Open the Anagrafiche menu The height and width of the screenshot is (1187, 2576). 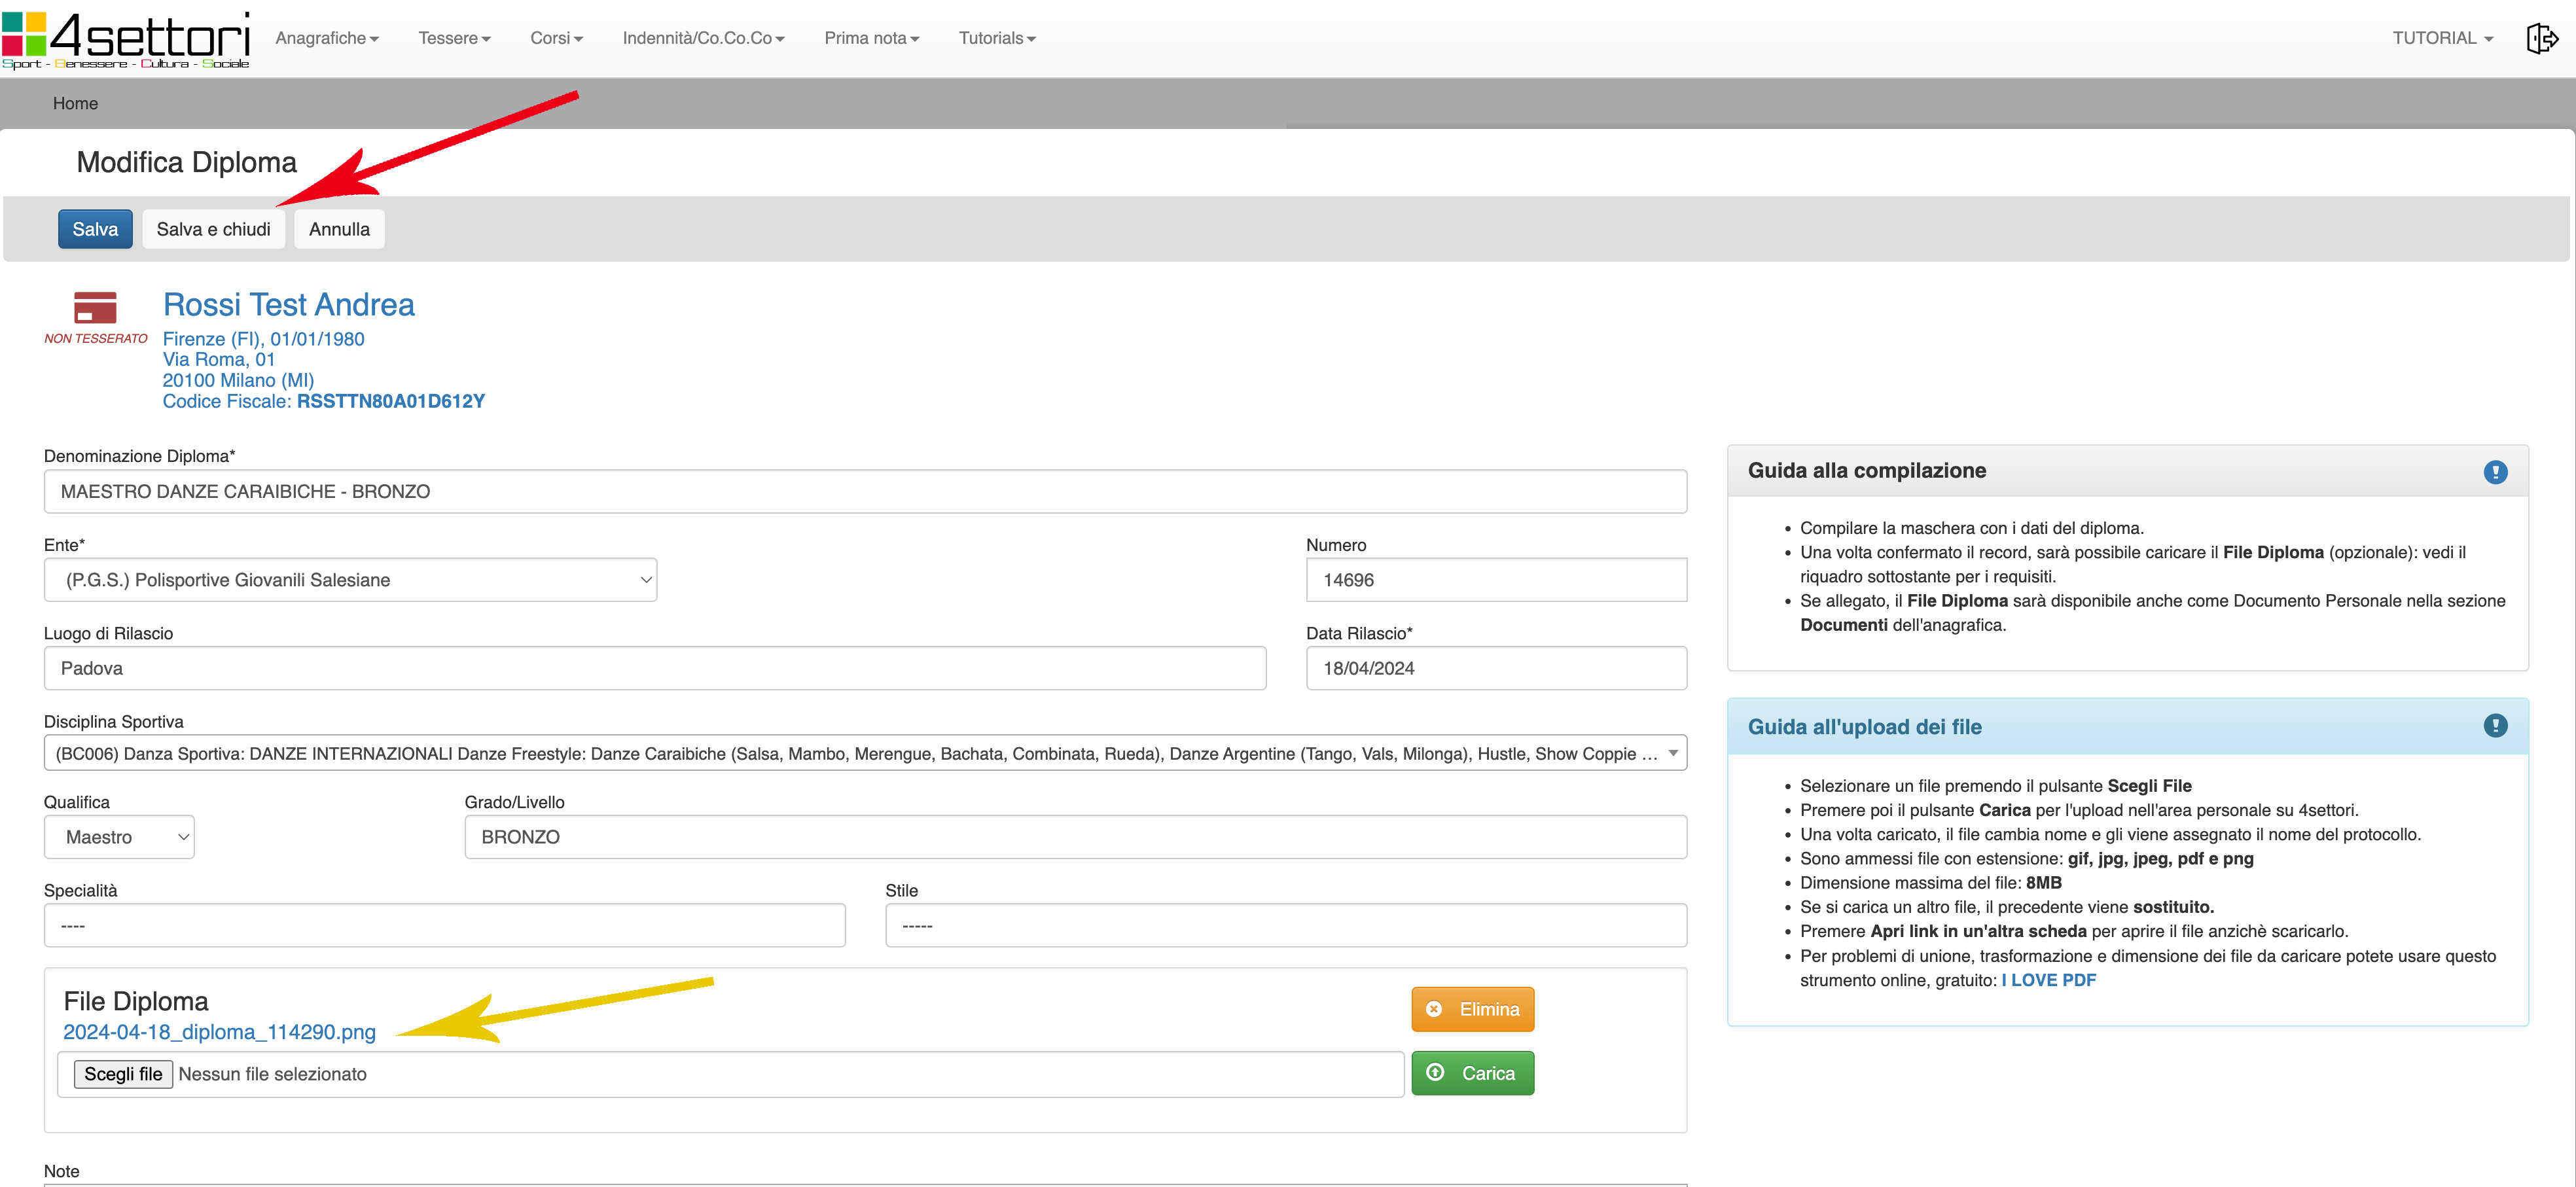pyautogui.click(x=327, y=38)
